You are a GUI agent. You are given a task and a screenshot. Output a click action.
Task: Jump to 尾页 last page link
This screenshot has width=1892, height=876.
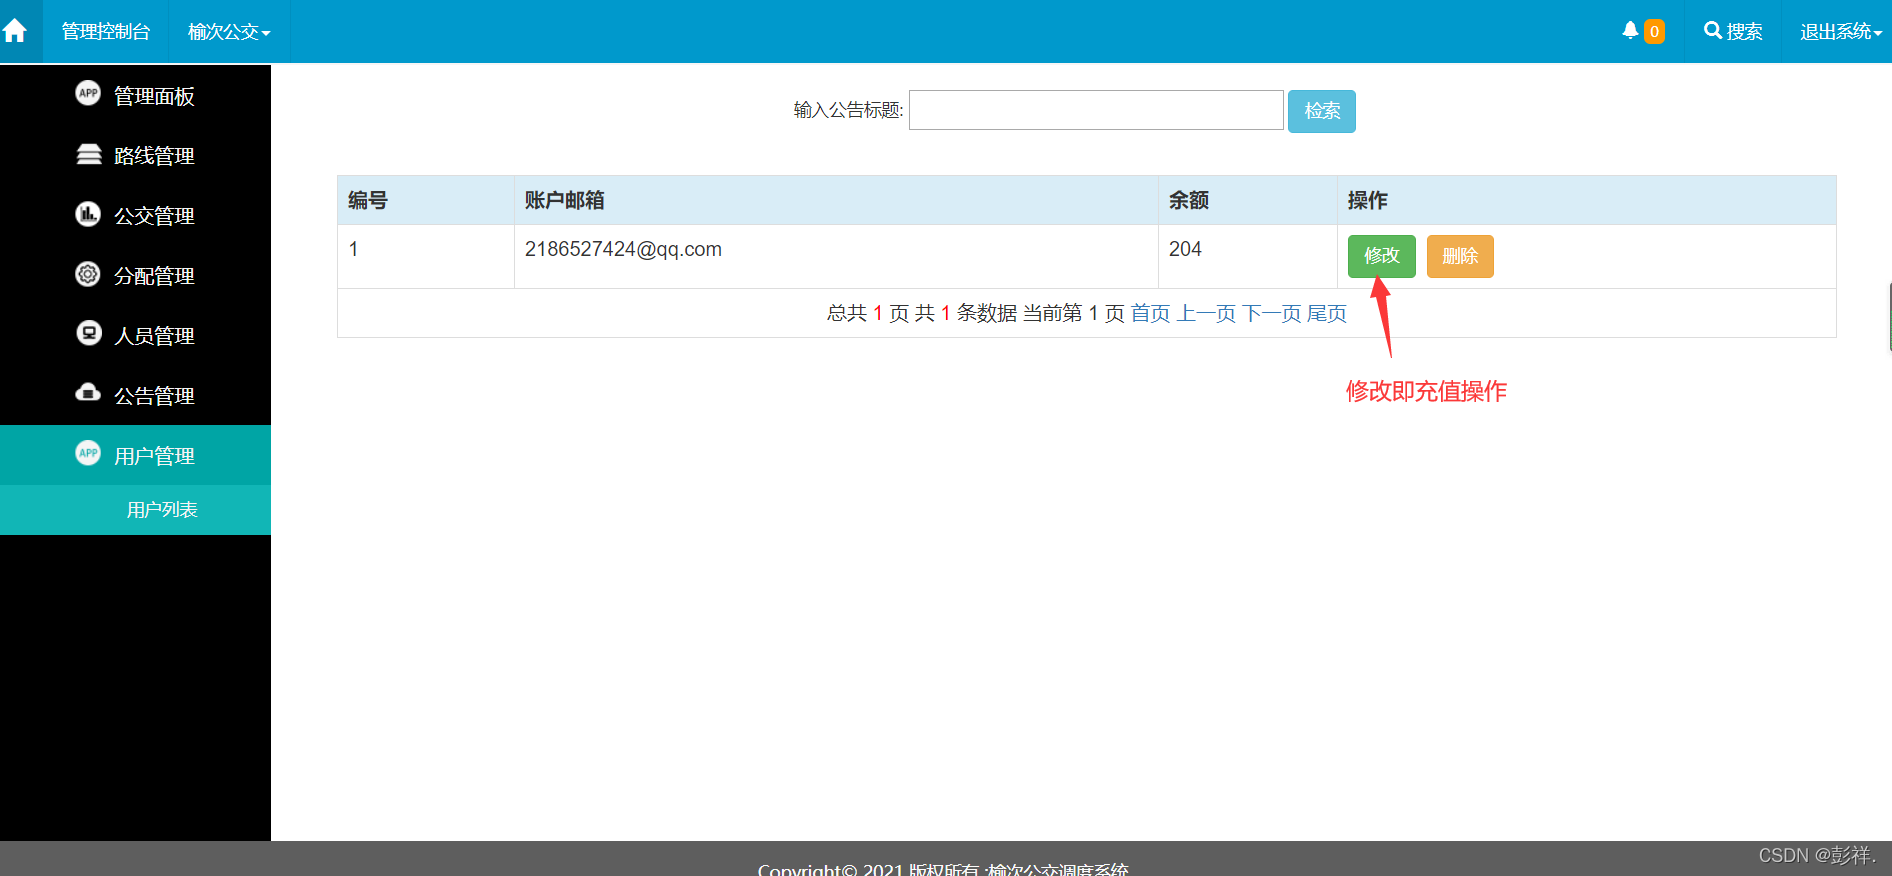point(1327,313)
